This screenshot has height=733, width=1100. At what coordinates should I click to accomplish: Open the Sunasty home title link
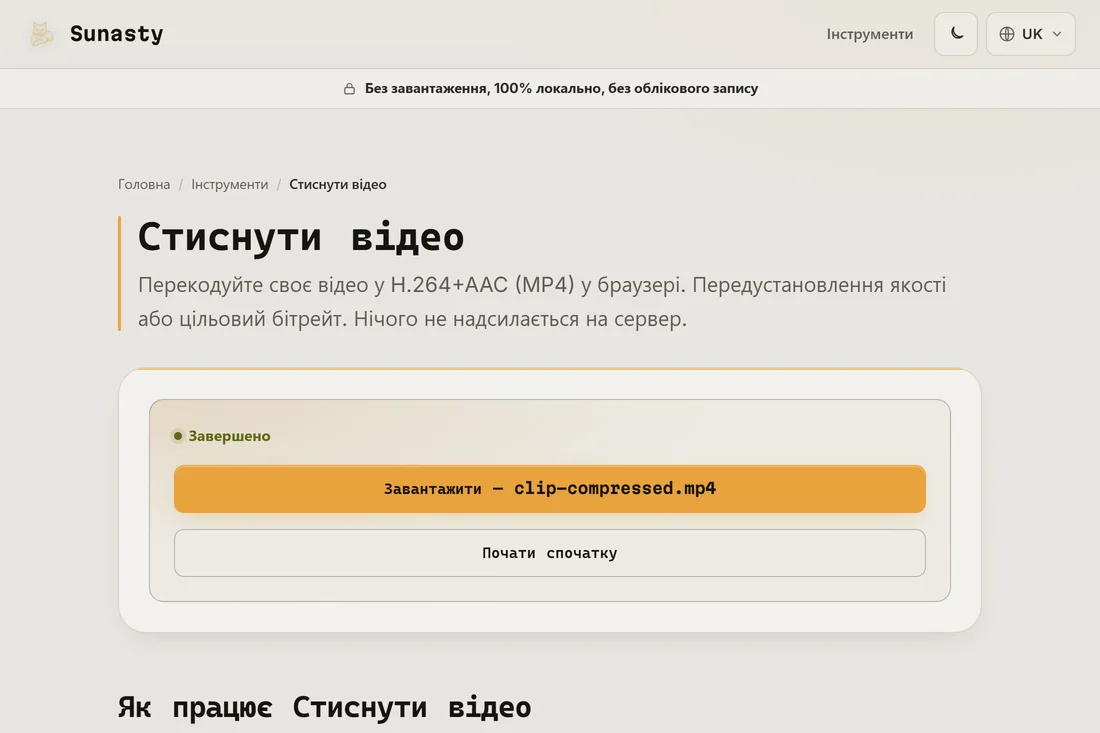116,34
